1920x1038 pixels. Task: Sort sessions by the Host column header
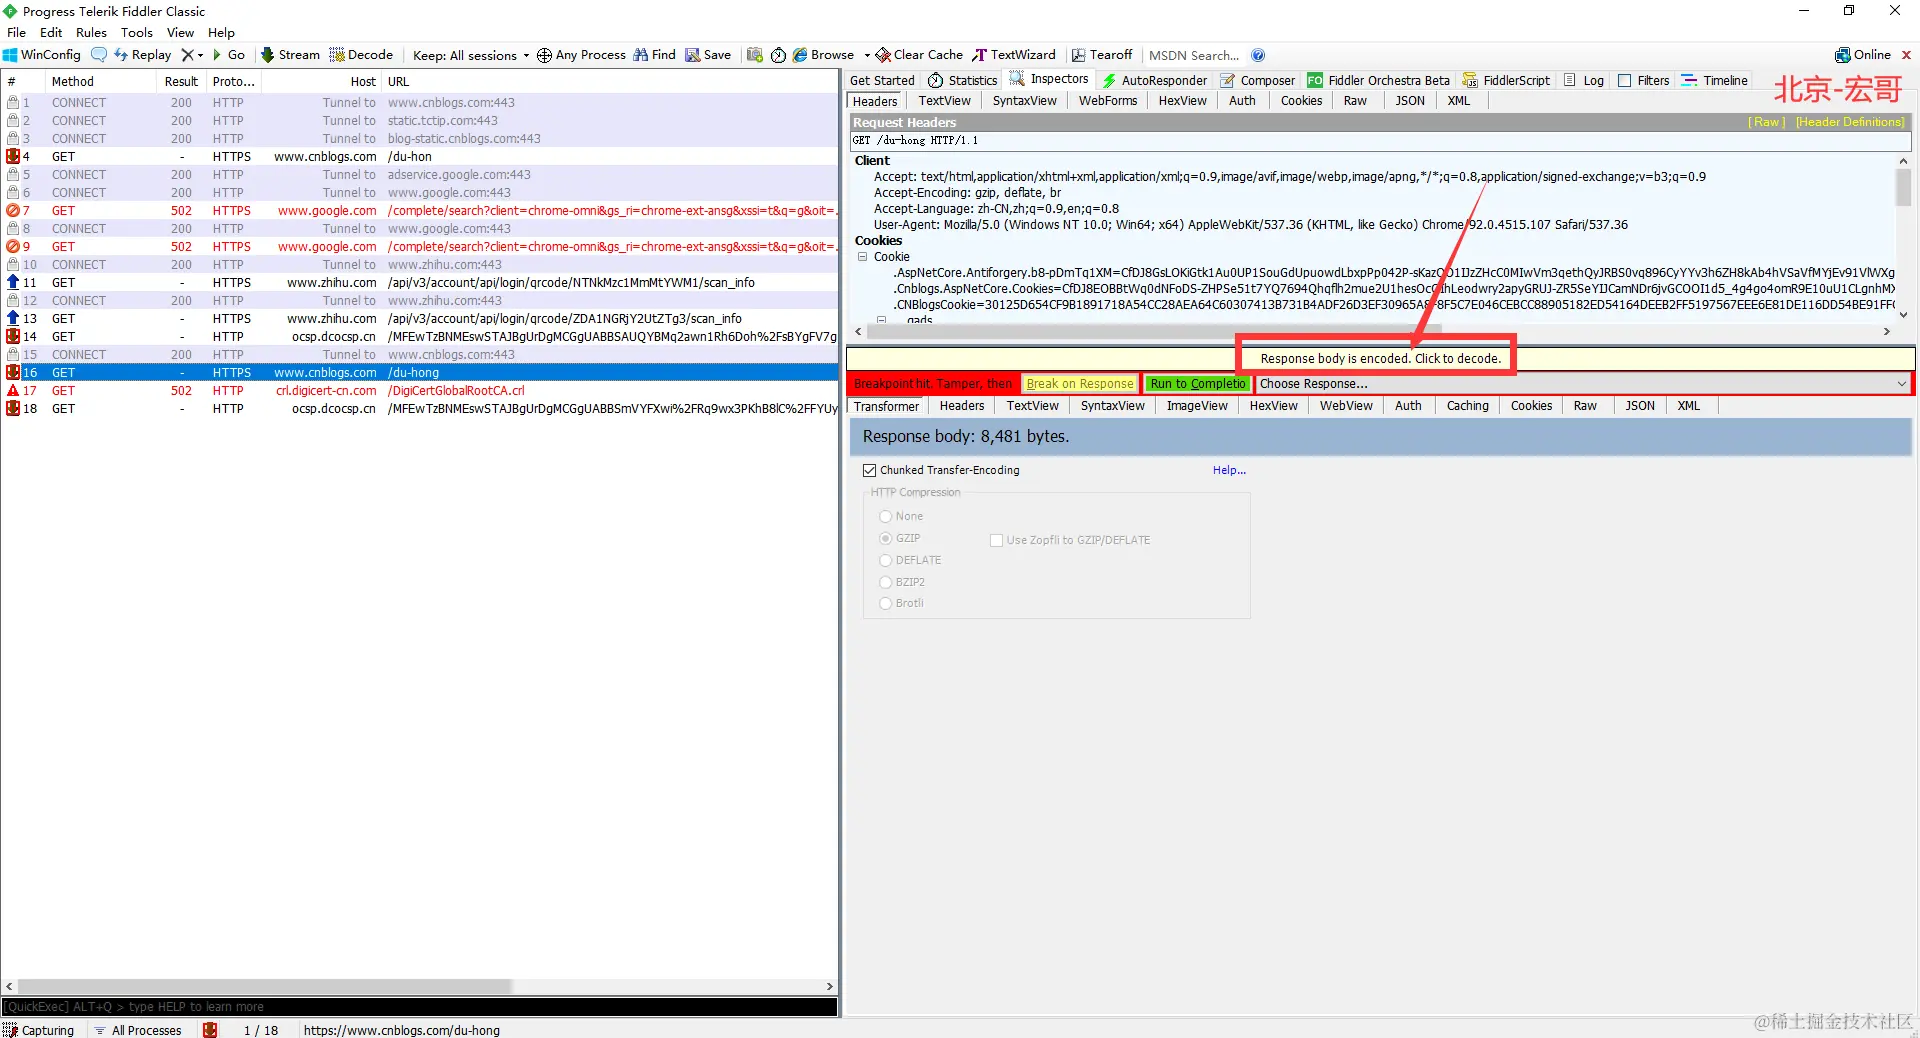click(322, 82)
